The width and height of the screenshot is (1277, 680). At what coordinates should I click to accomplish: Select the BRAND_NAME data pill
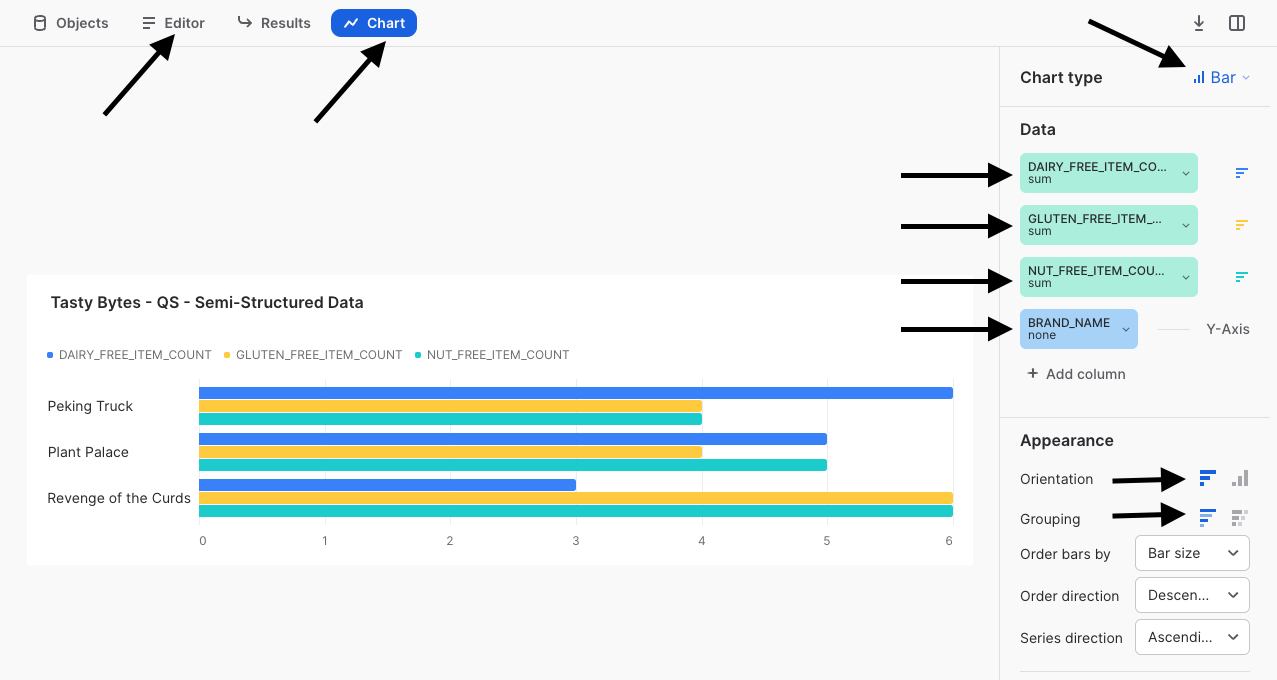pyautogui.click(x=1078, y=328)
